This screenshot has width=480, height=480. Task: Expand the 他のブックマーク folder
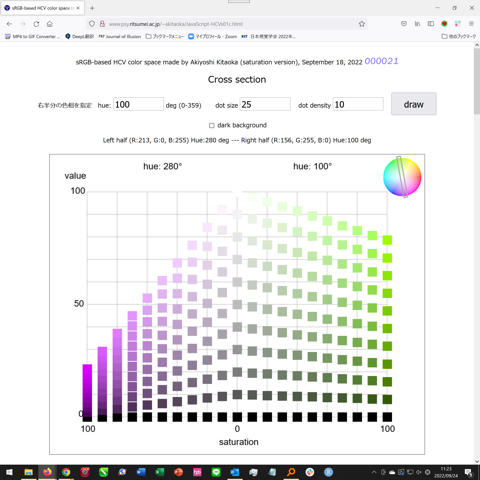(458, 36)
